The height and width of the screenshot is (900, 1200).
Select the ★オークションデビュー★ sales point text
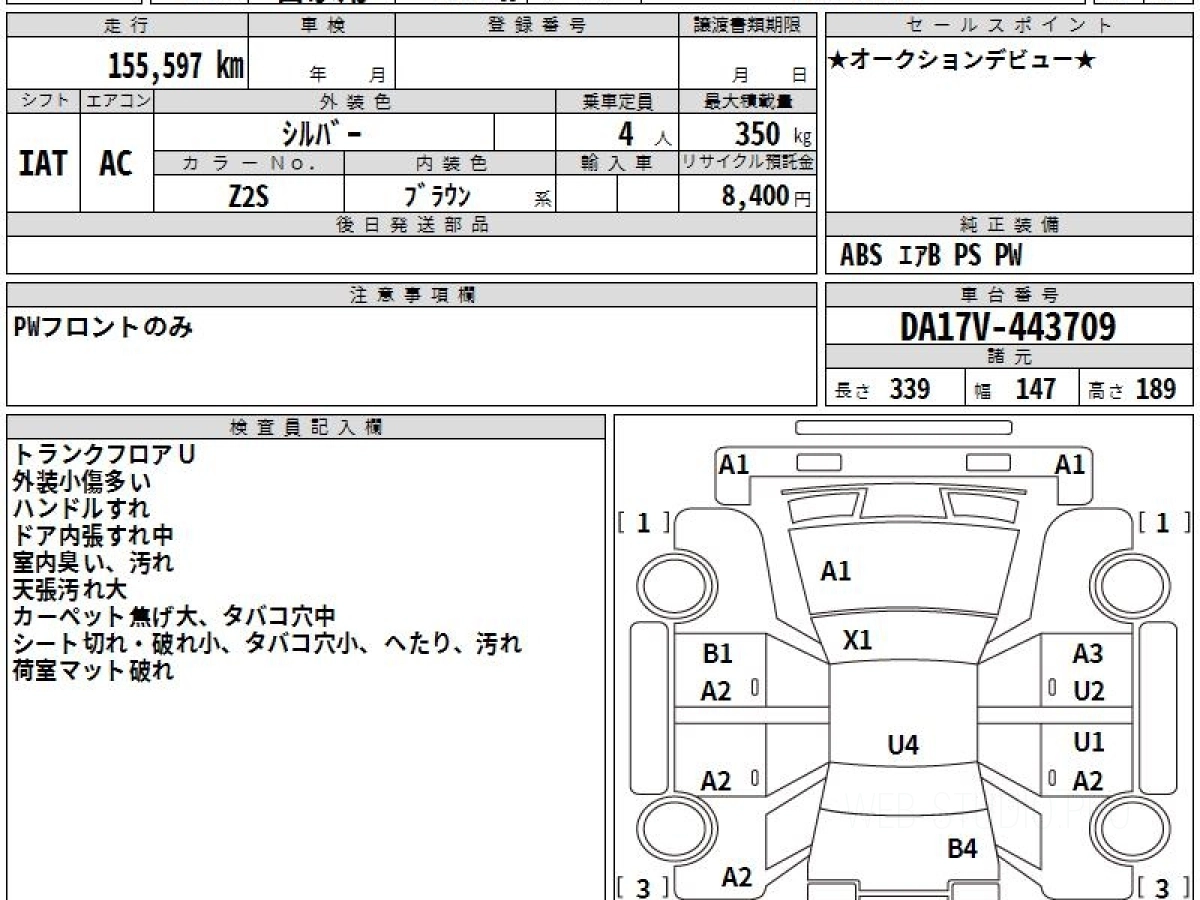click(x=962, y=62)
